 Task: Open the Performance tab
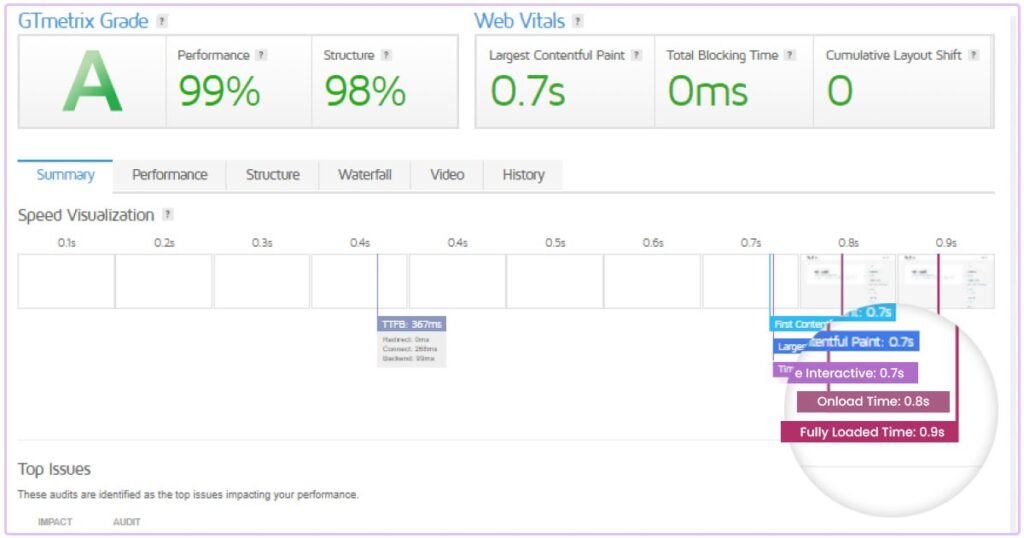pos(170,175)
